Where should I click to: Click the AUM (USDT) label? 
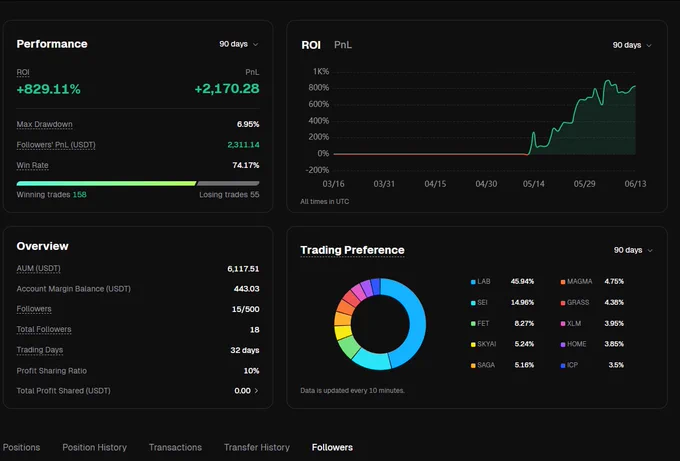coord(38,268)
